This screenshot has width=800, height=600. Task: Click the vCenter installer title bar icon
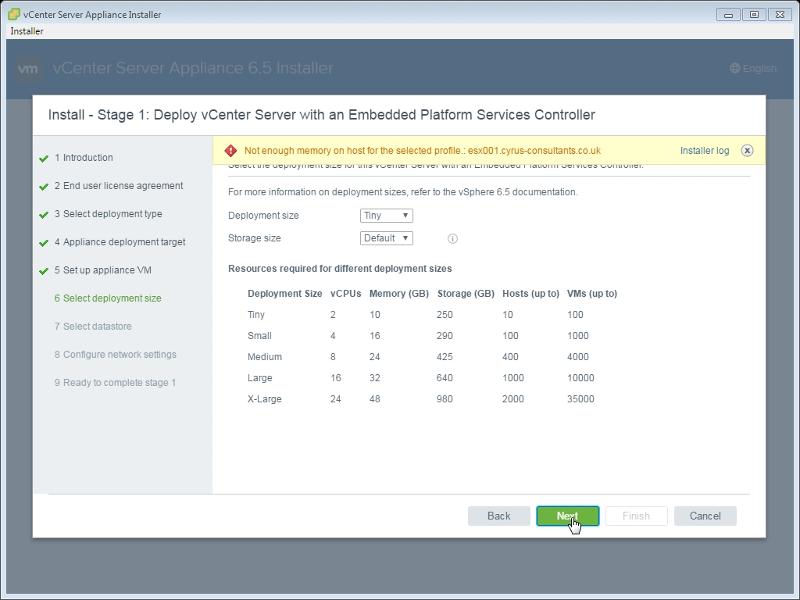pyautogui.click(x=14, y=14)
